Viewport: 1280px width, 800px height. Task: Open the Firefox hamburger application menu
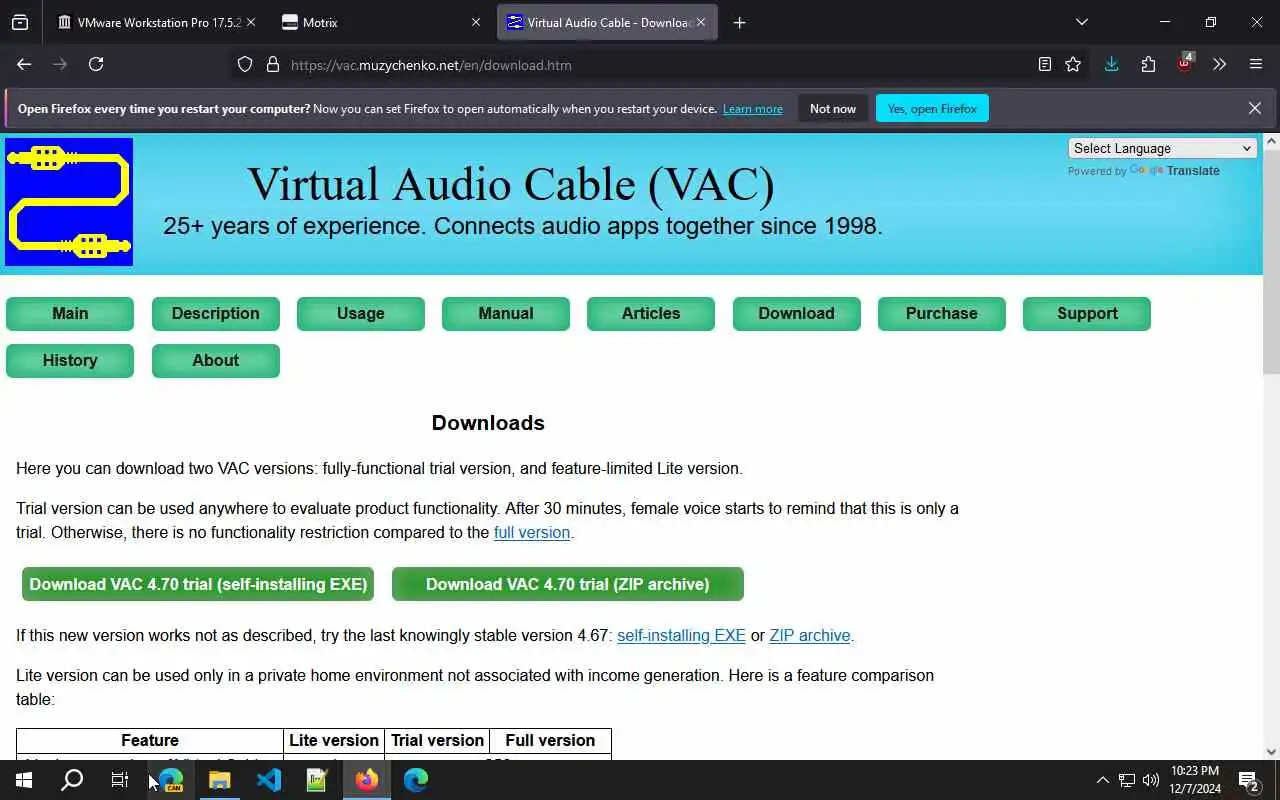pos(1256,64)
